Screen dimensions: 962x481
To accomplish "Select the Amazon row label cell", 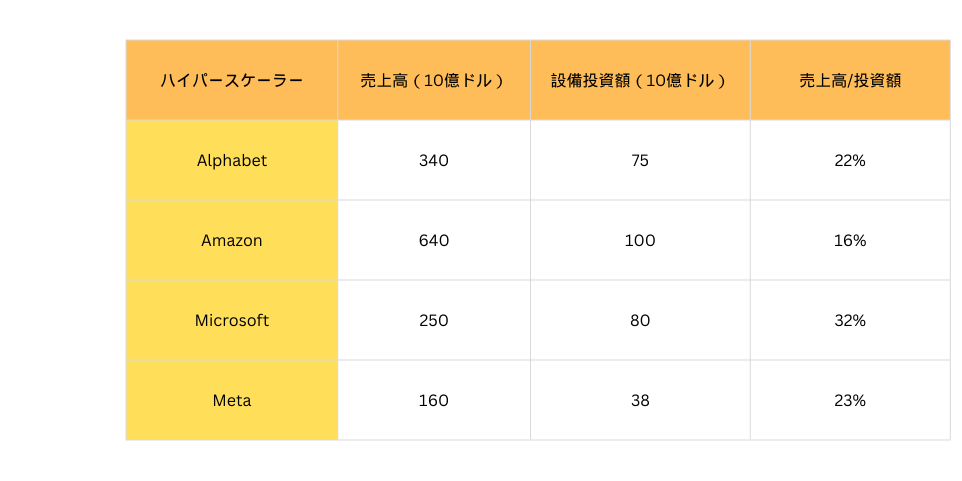I will [232, 240].
